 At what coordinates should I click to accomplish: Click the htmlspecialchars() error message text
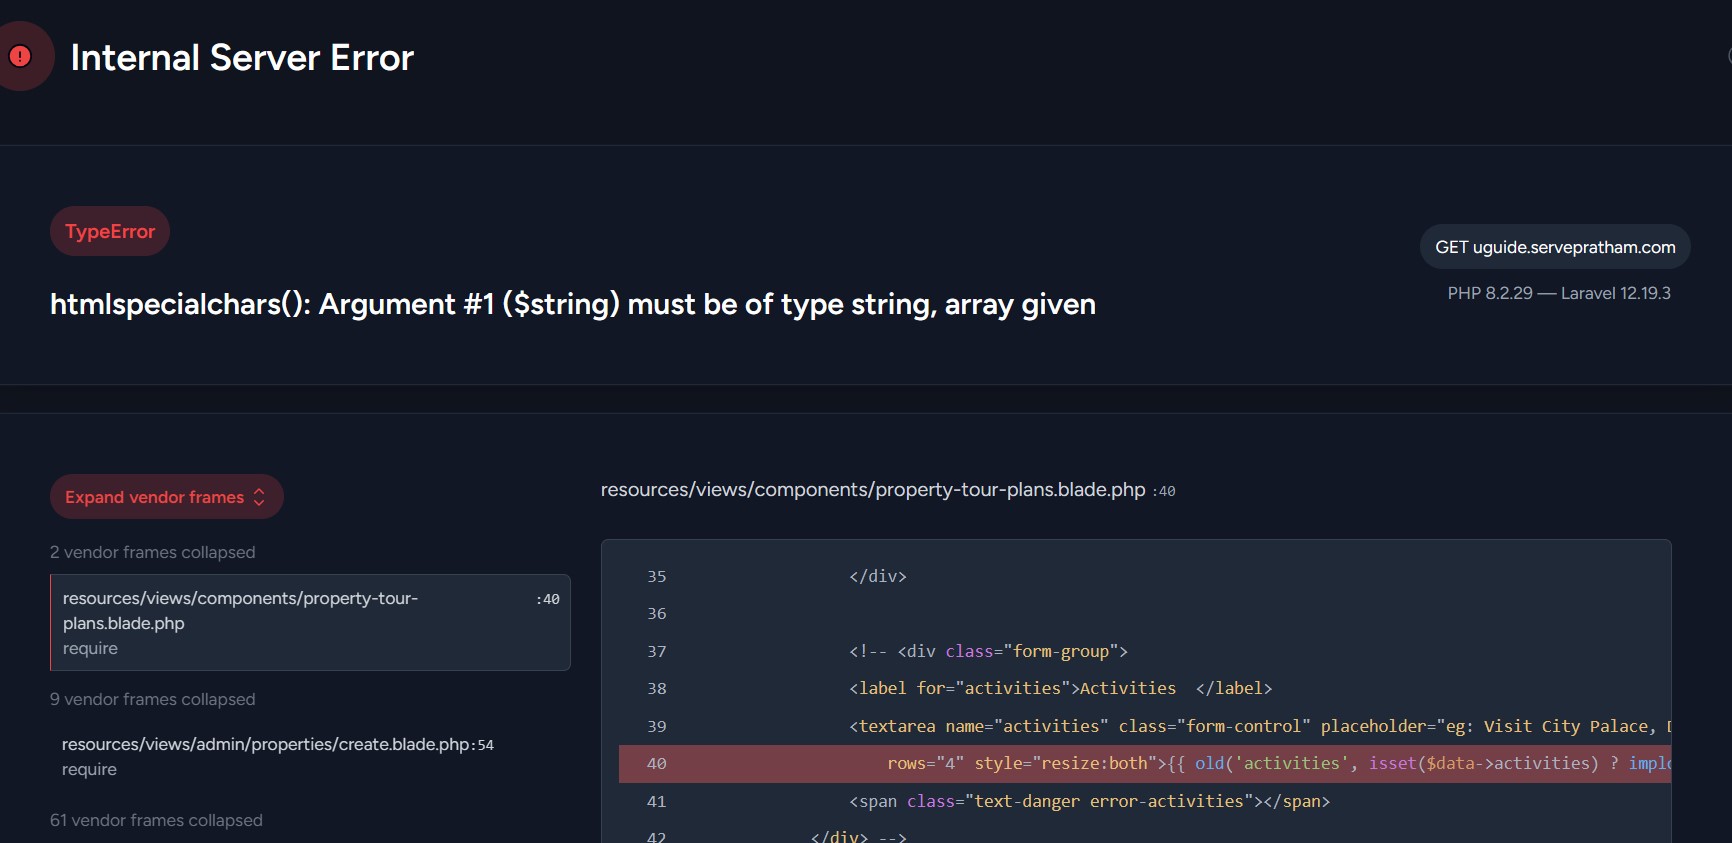(572, 304)
